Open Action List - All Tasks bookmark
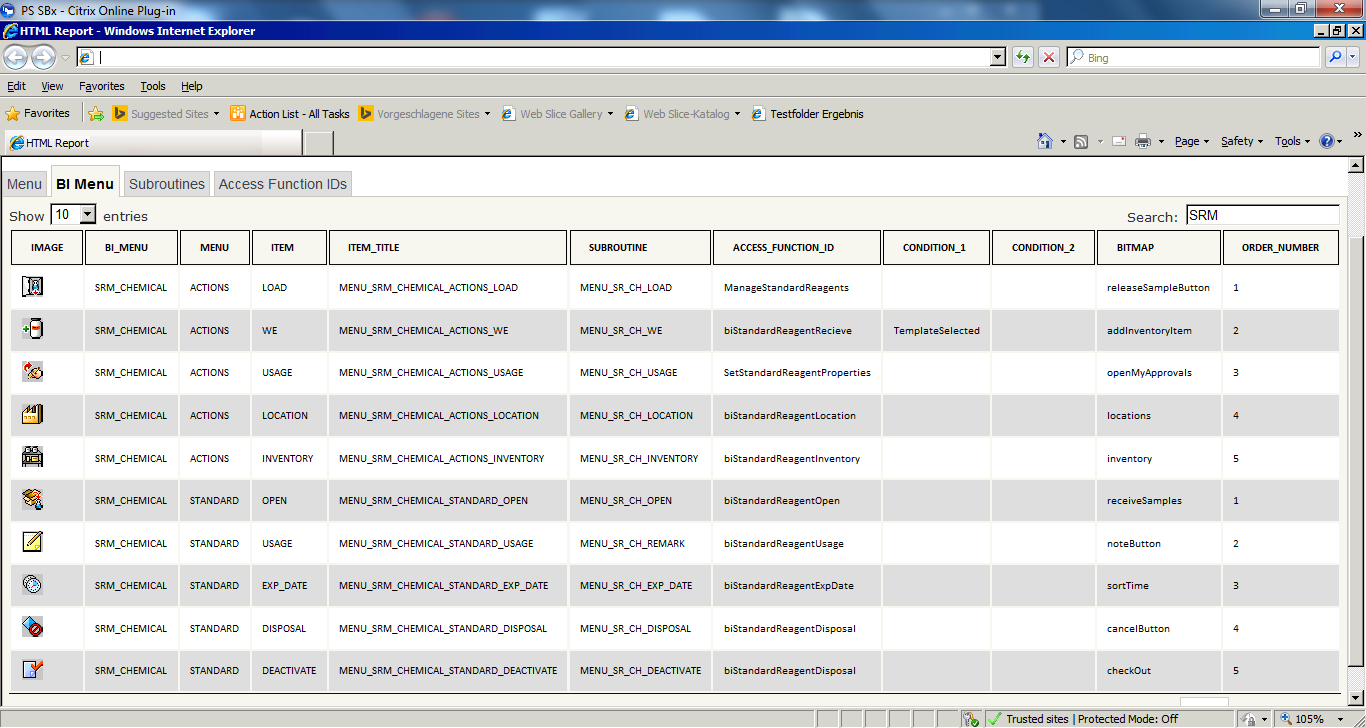 [298, 114]
